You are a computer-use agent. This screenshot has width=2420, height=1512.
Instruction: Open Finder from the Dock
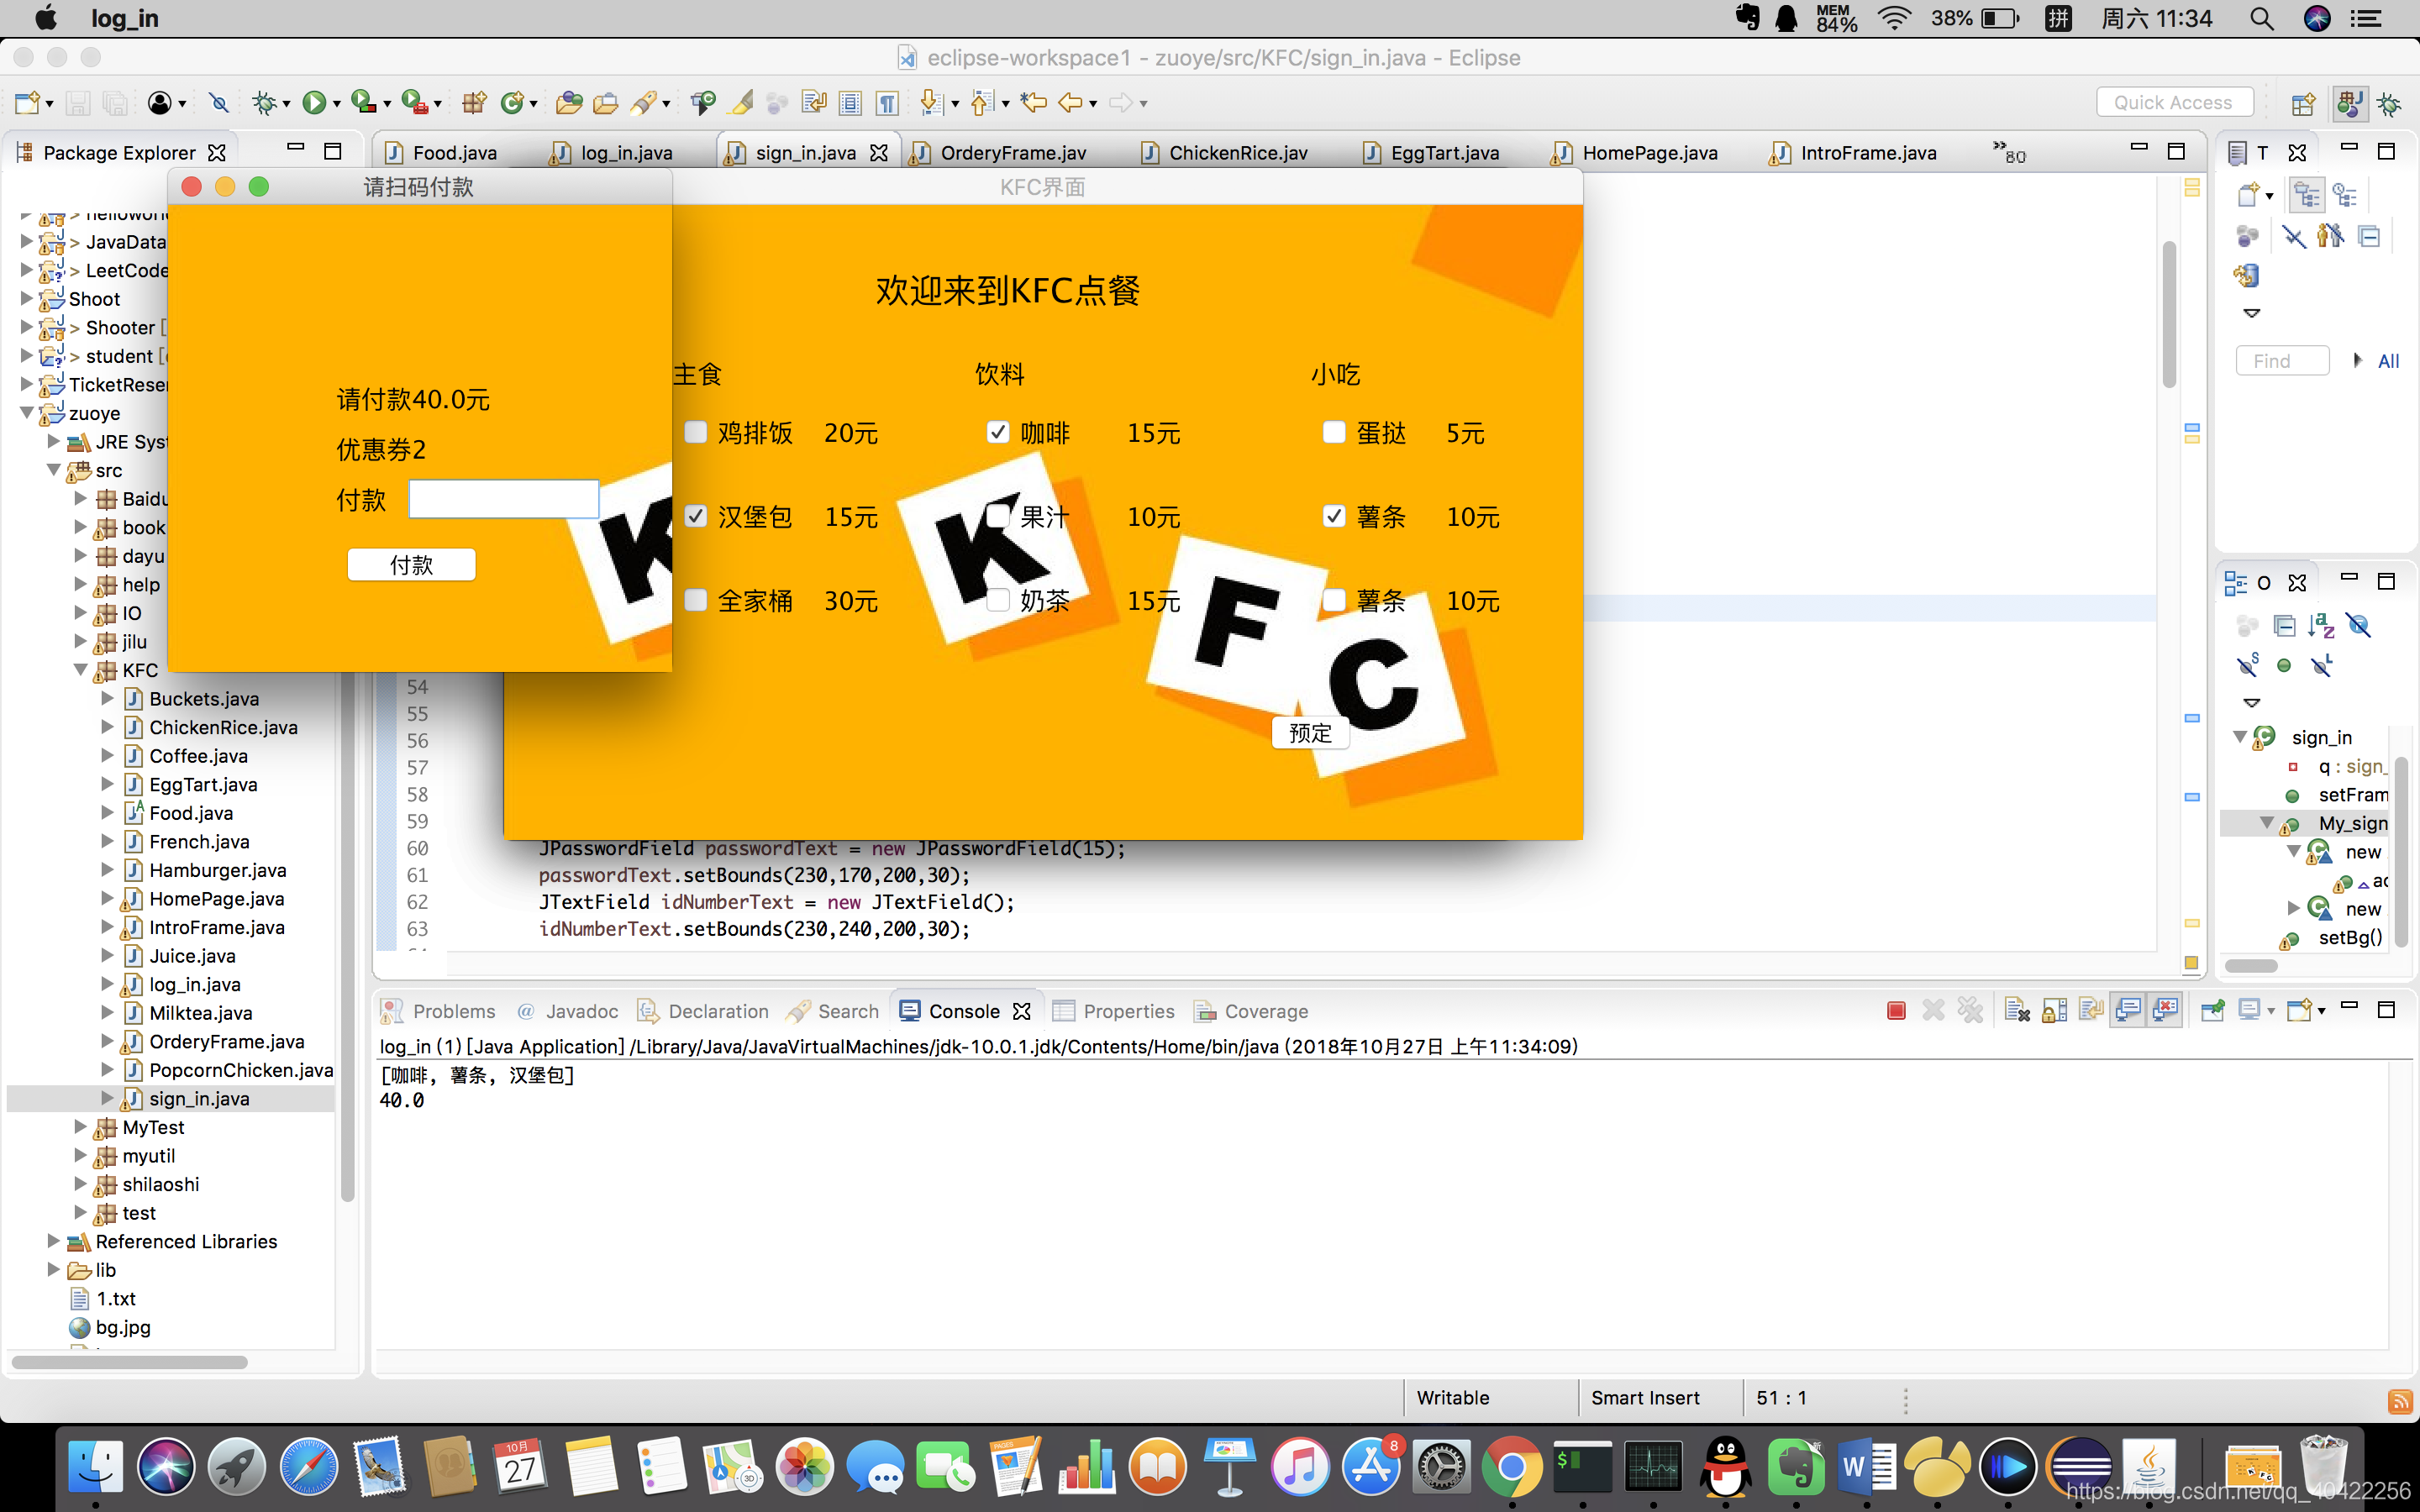tap(96, 1467)
